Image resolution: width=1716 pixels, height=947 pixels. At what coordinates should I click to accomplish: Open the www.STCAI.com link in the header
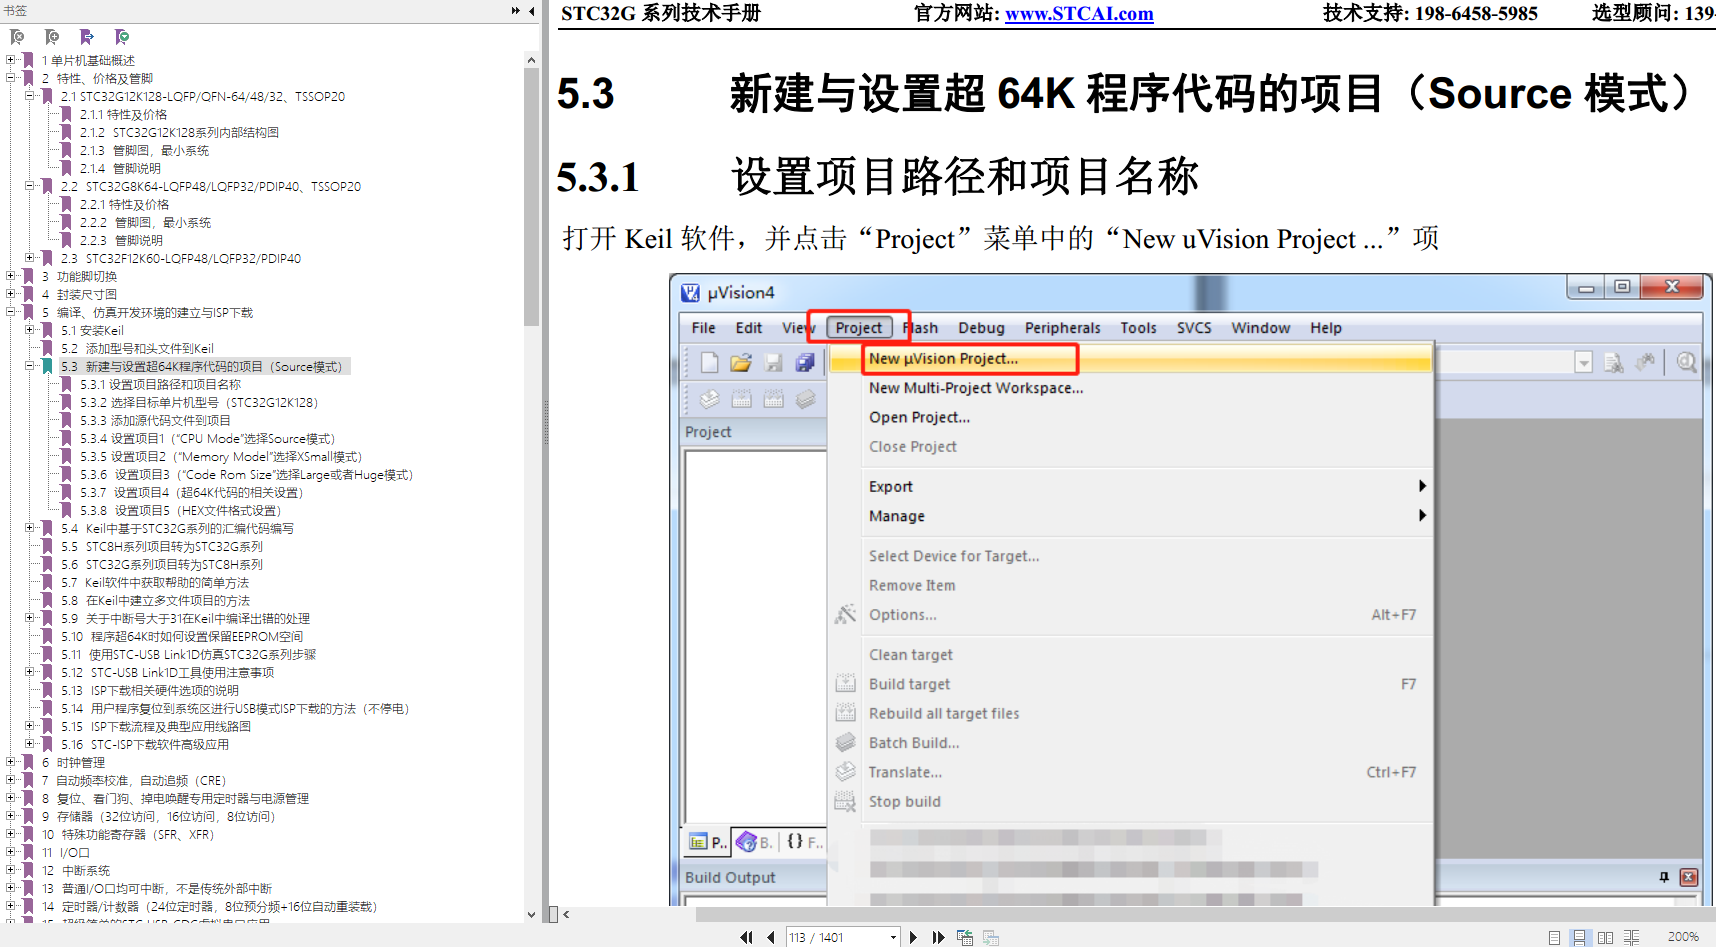[x=1079, y=13]
